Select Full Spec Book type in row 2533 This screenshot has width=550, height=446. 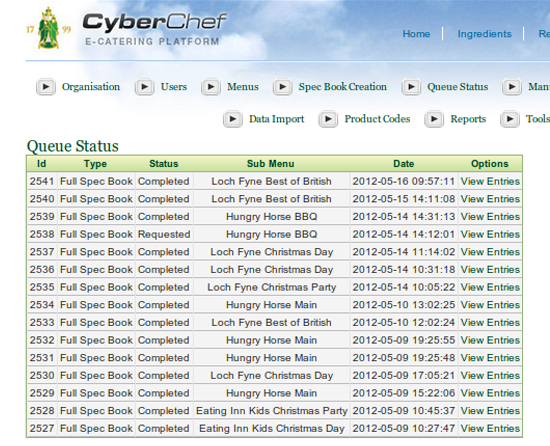[x=96, y=322]
